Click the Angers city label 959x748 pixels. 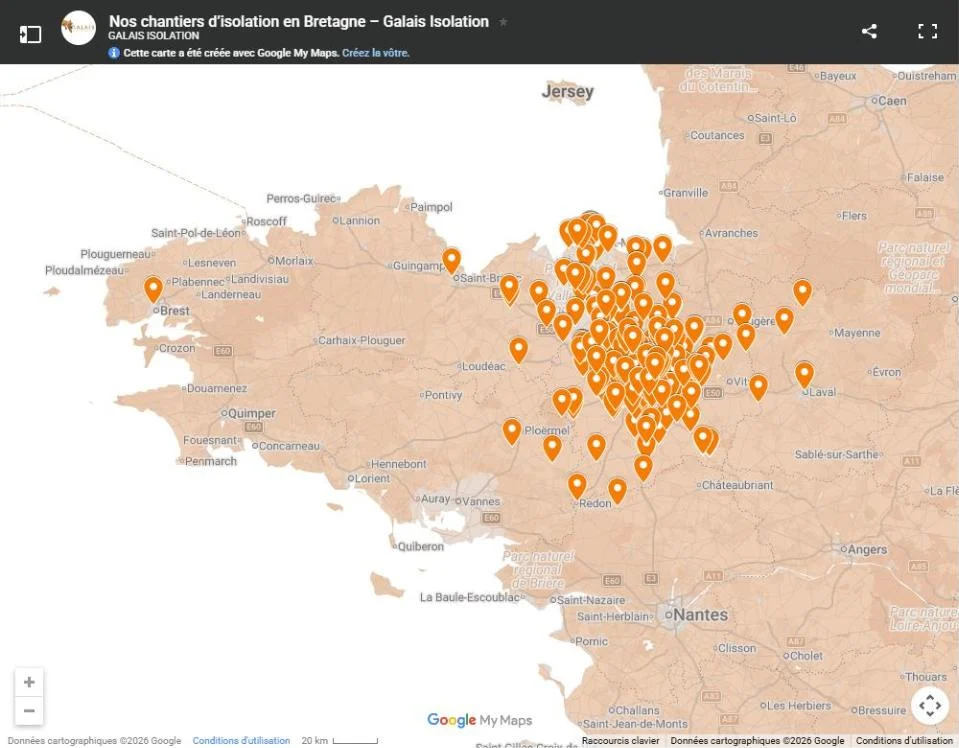pyautogui.click(x=867, y=549)
